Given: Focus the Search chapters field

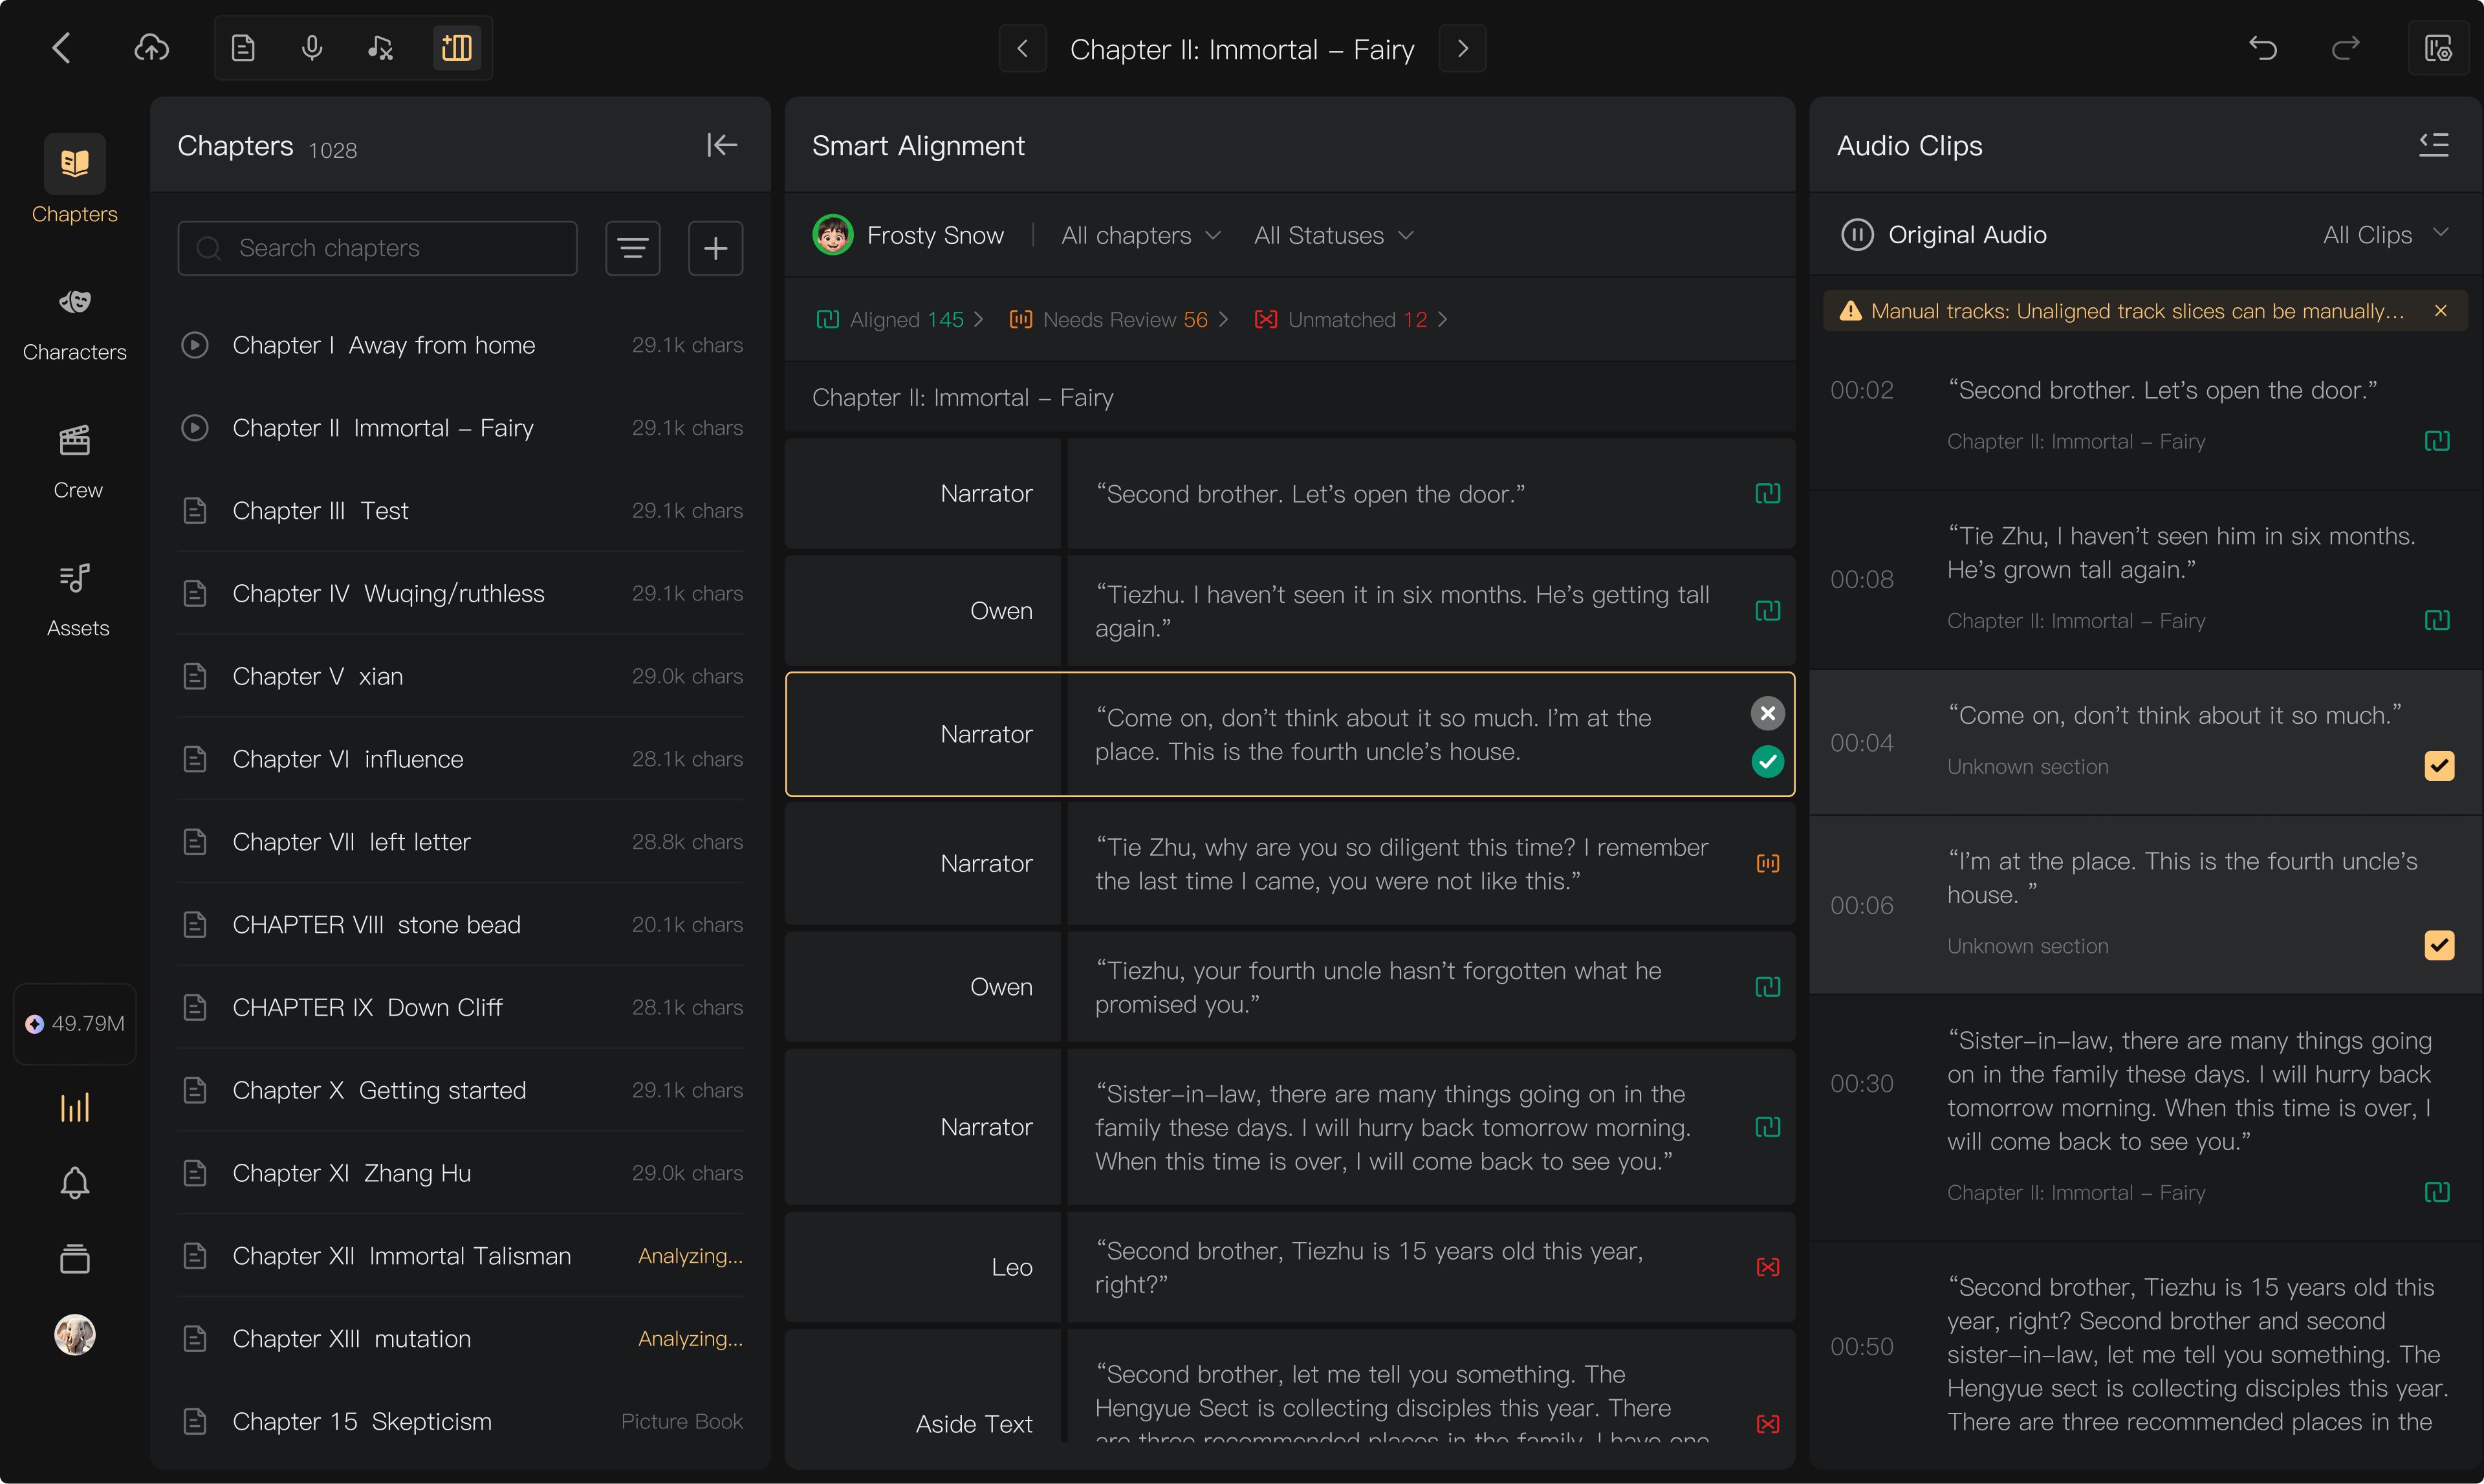Looking at the screenshot, I should point(377,248).
